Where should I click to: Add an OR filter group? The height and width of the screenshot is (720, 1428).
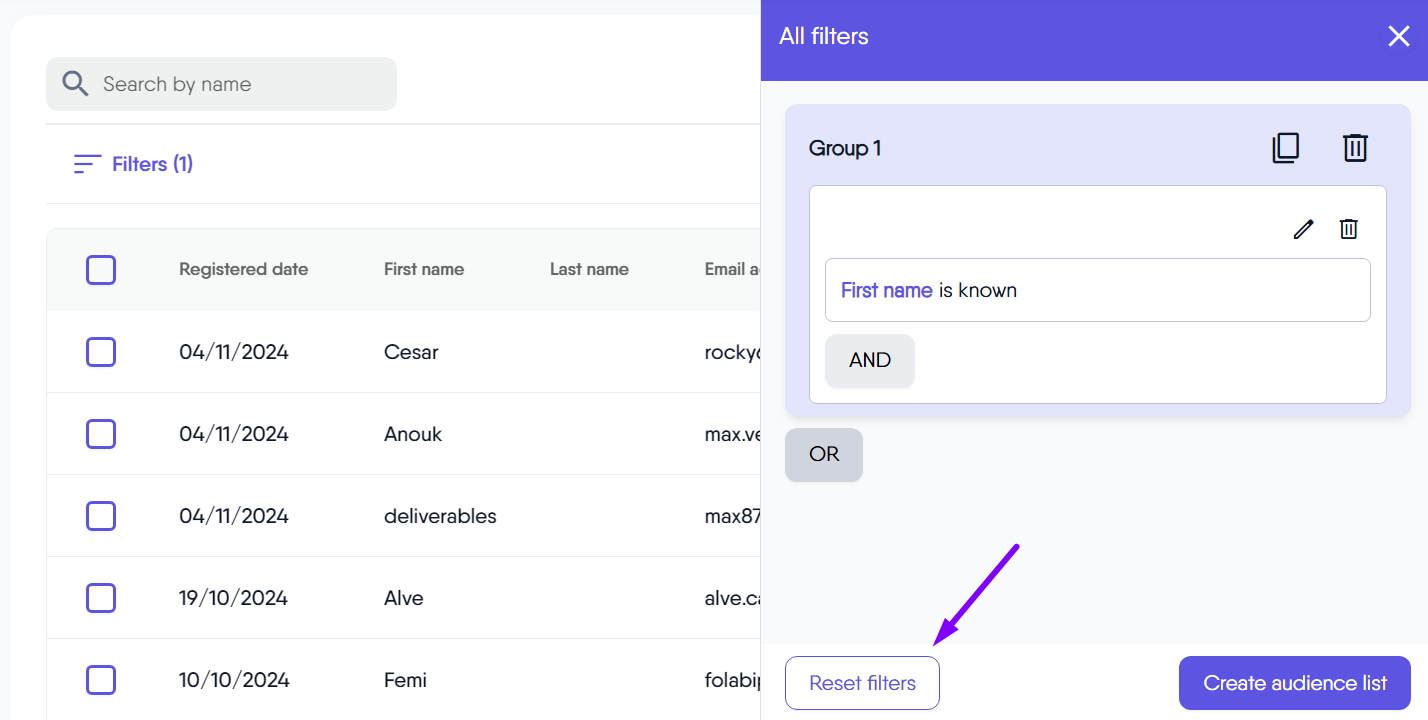(x=823, y=455)
